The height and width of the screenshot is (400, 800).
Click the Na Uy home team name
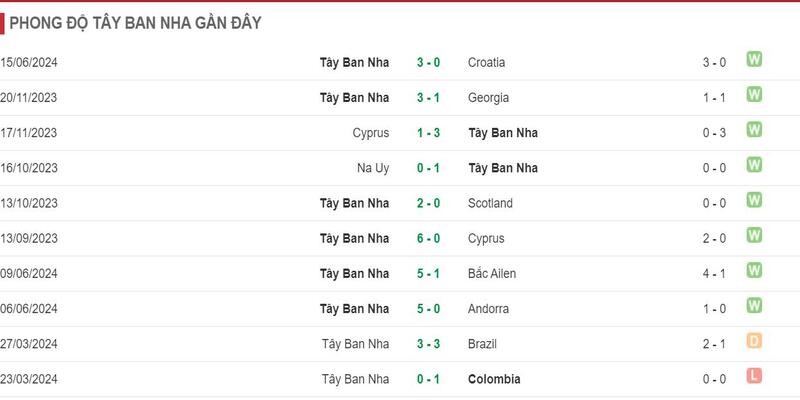pyautogui.click(x=373, y=168)
